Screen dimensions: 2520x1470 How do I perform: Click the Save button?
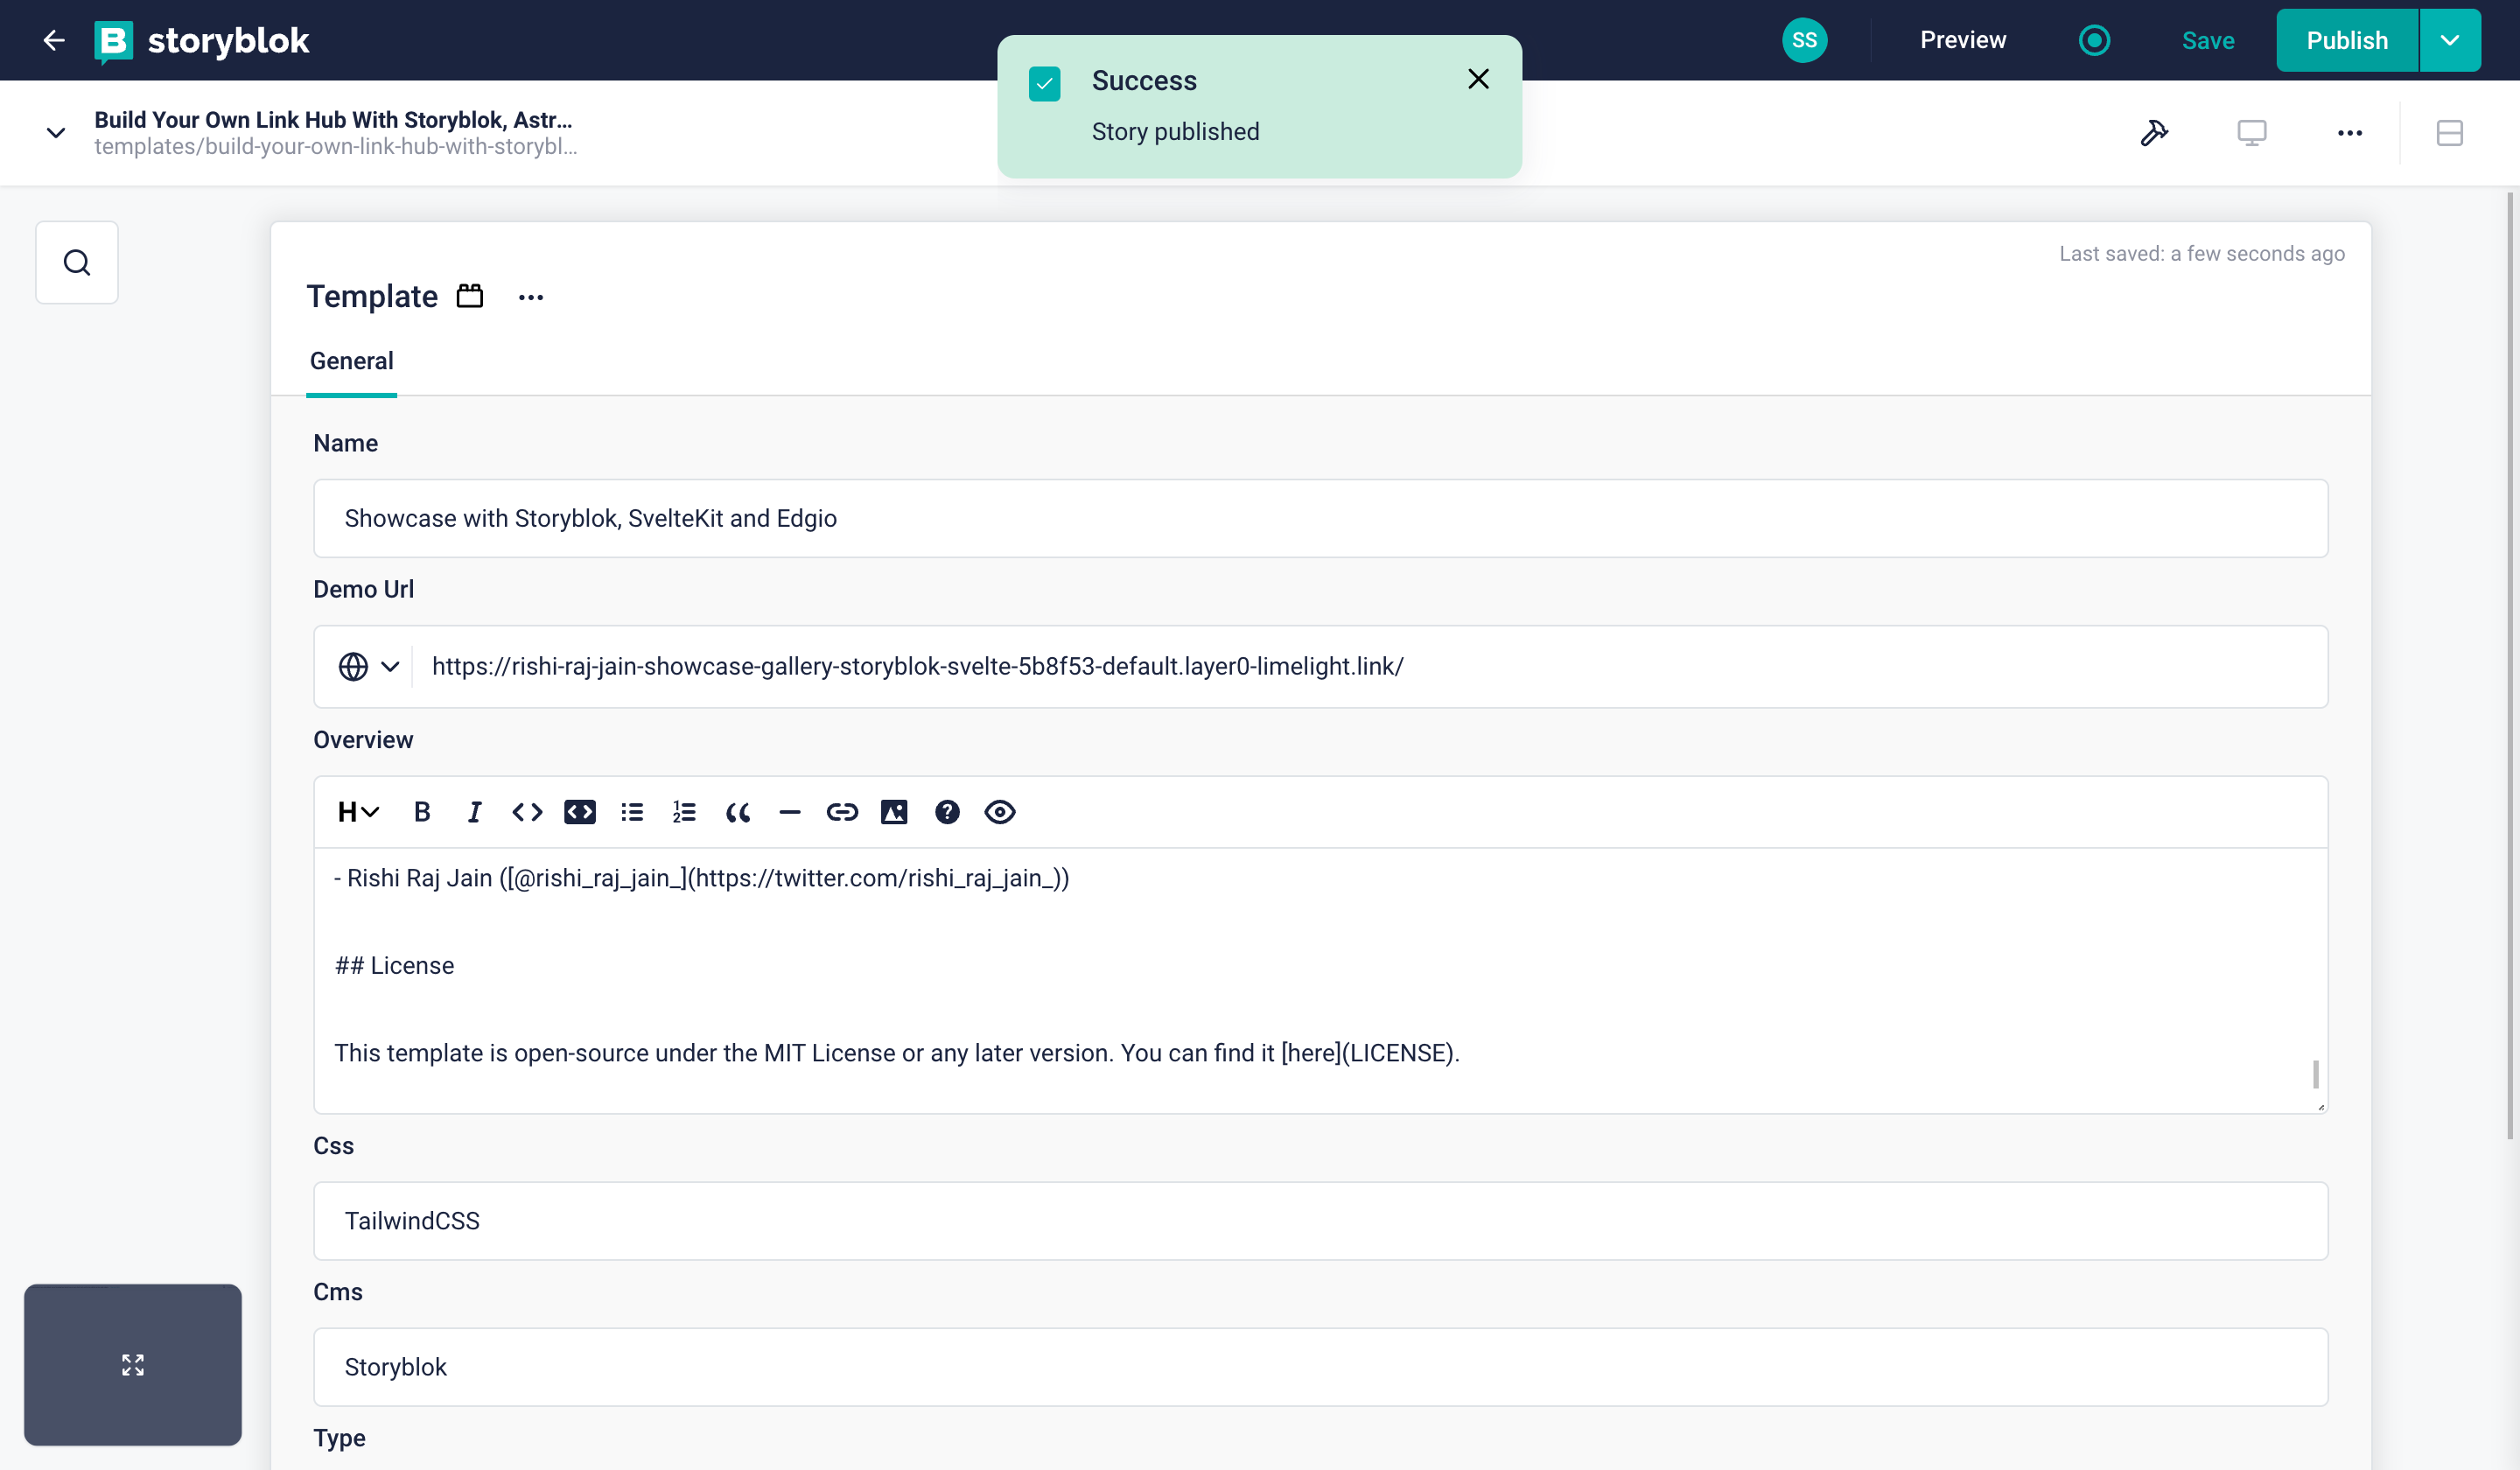(2207, 40)
